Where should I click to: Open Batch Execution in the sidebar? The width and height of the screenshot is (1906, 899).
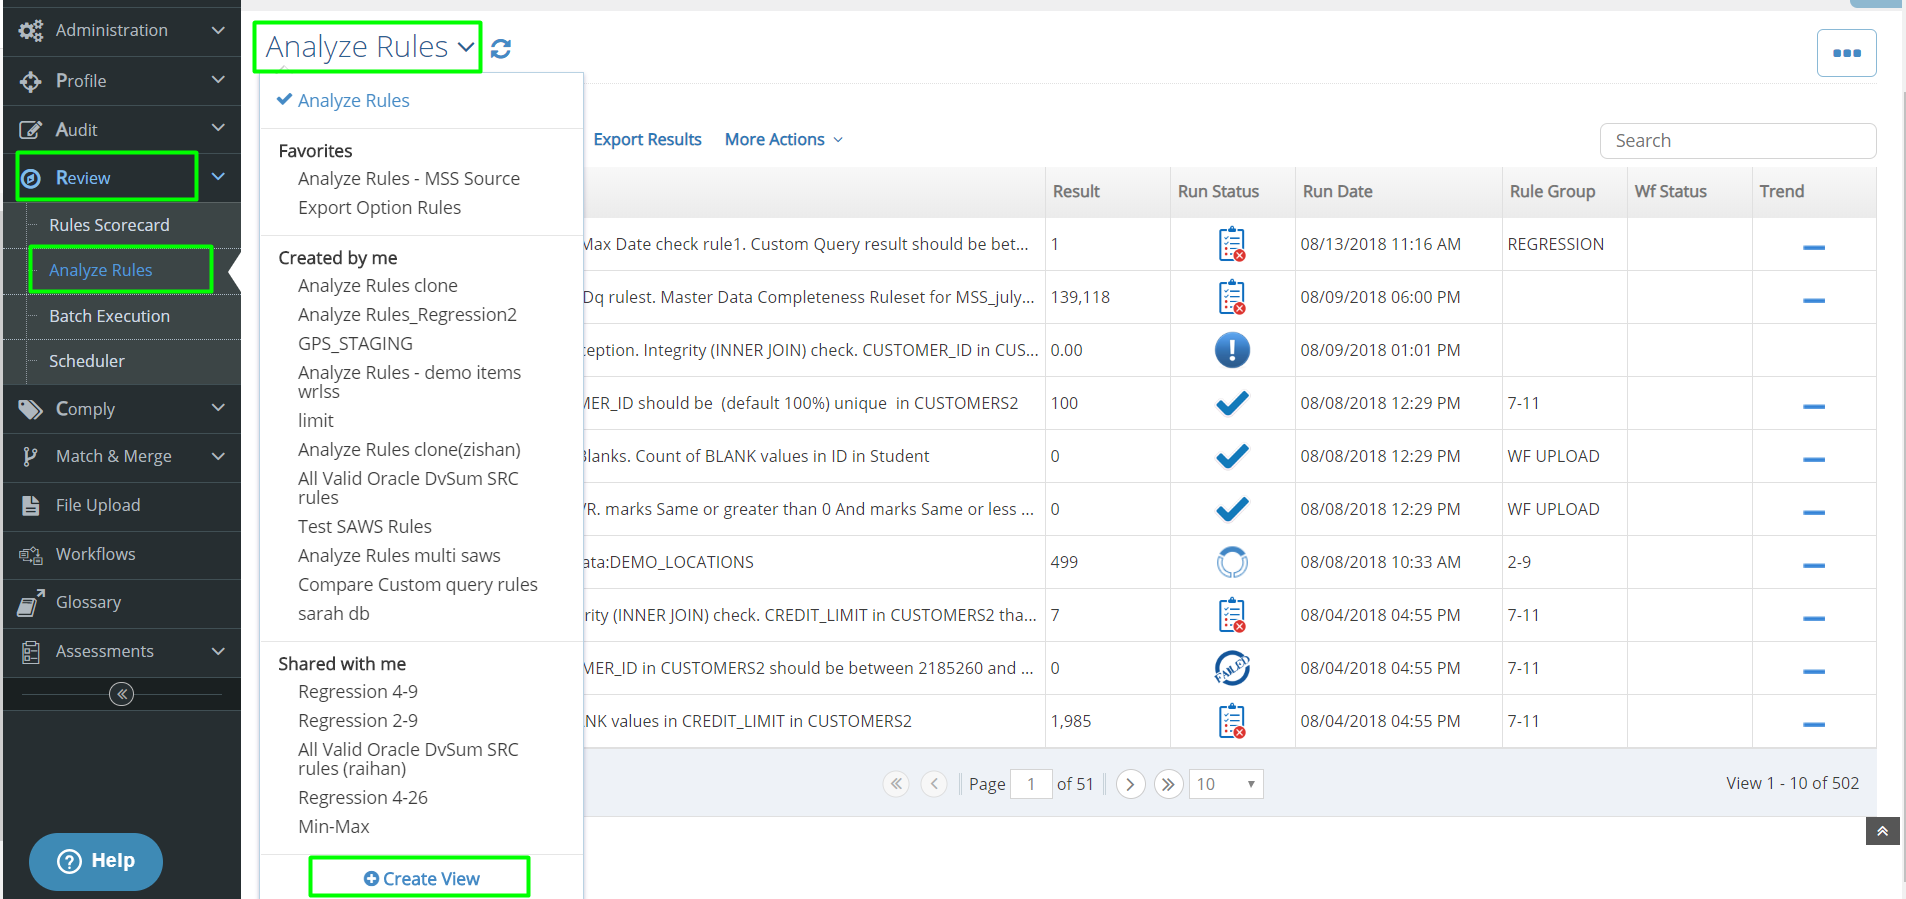point(109,316)
